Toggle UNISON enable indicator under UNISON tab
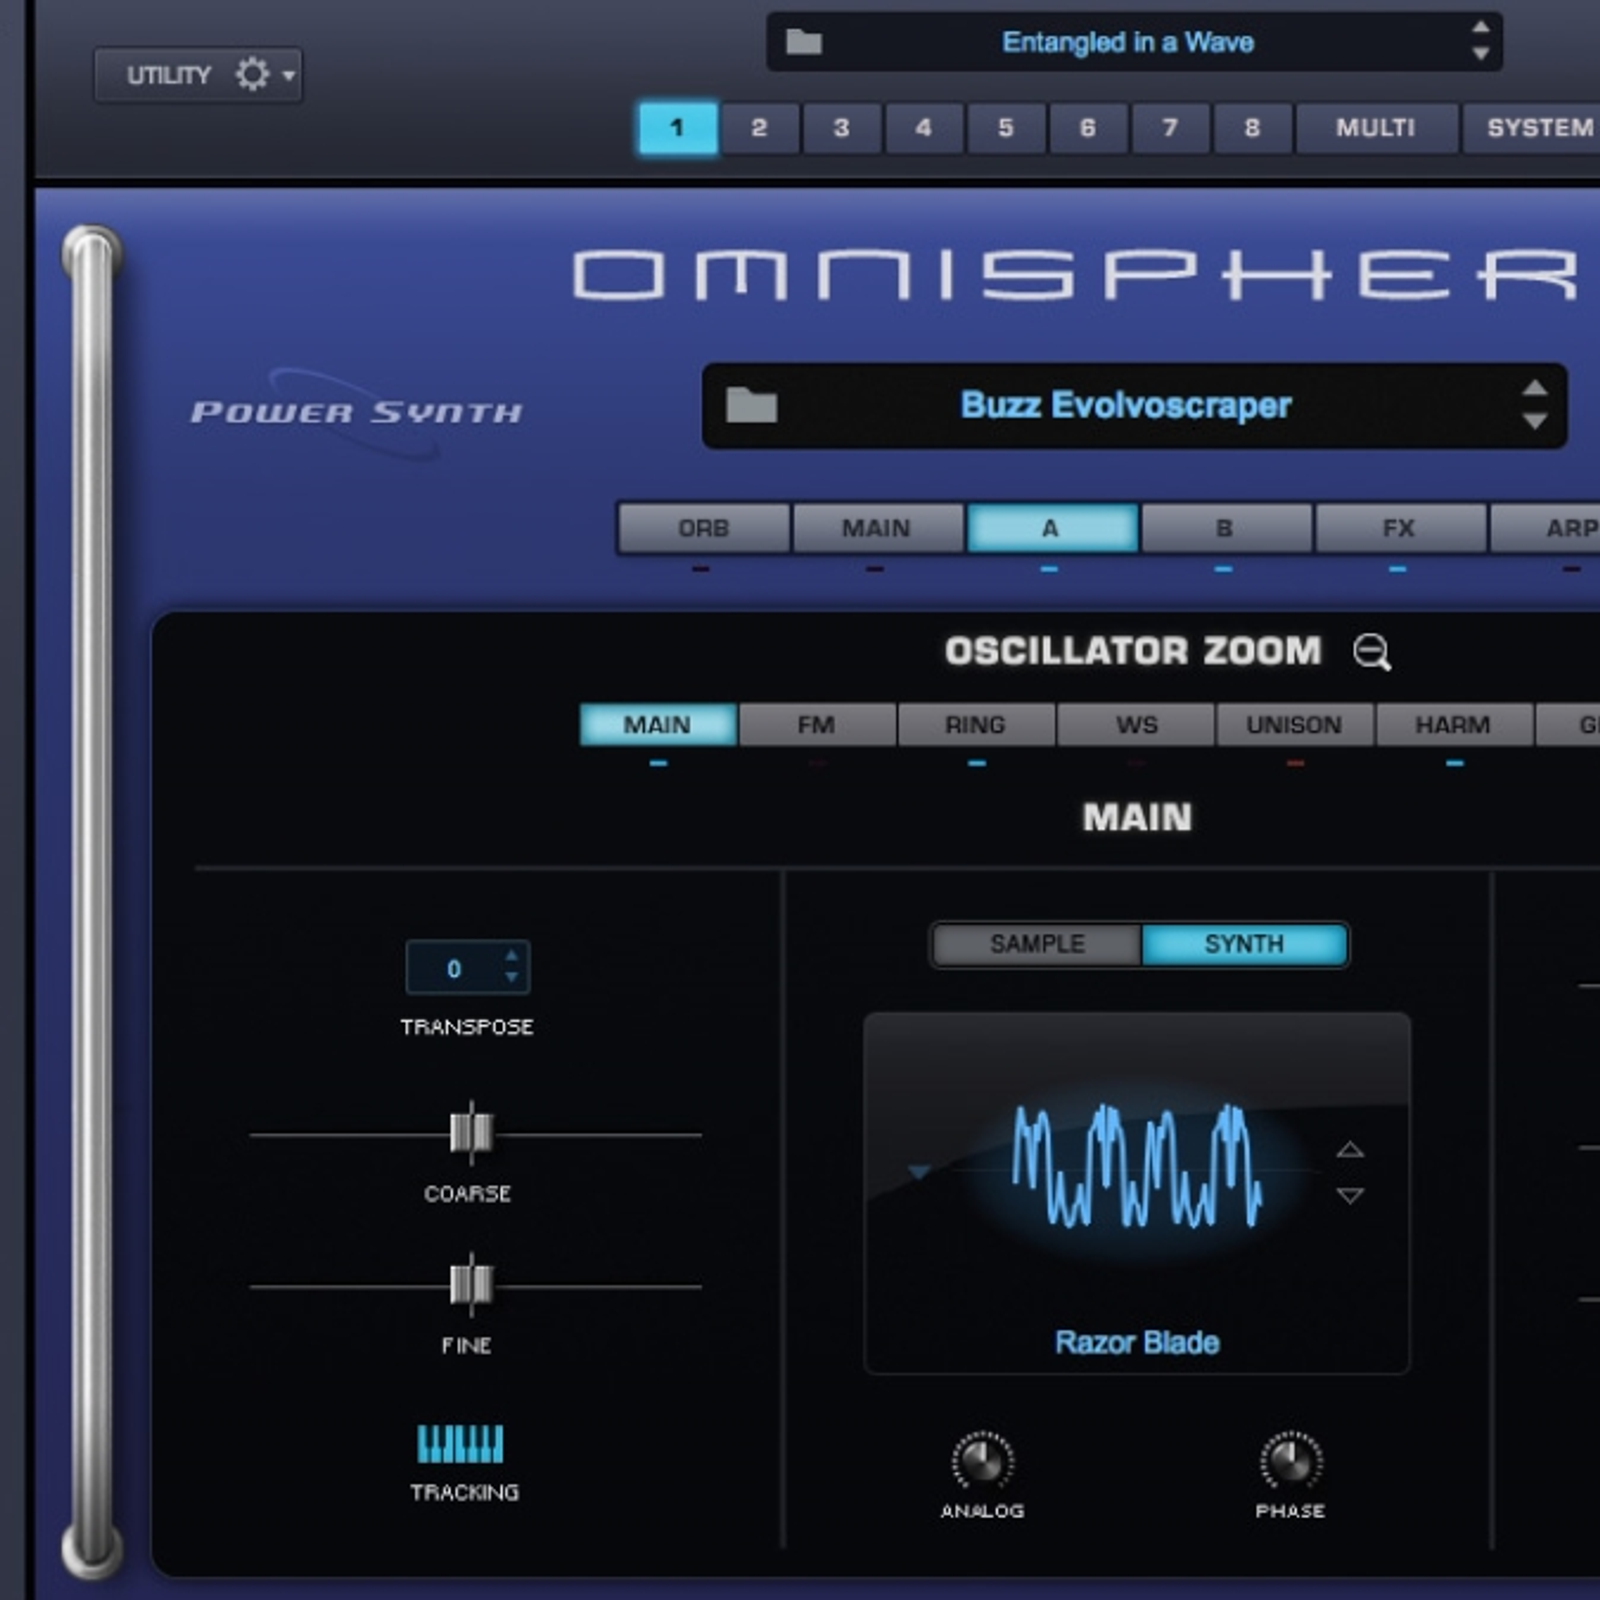1600x1600 pixels. pos(1295,764)
